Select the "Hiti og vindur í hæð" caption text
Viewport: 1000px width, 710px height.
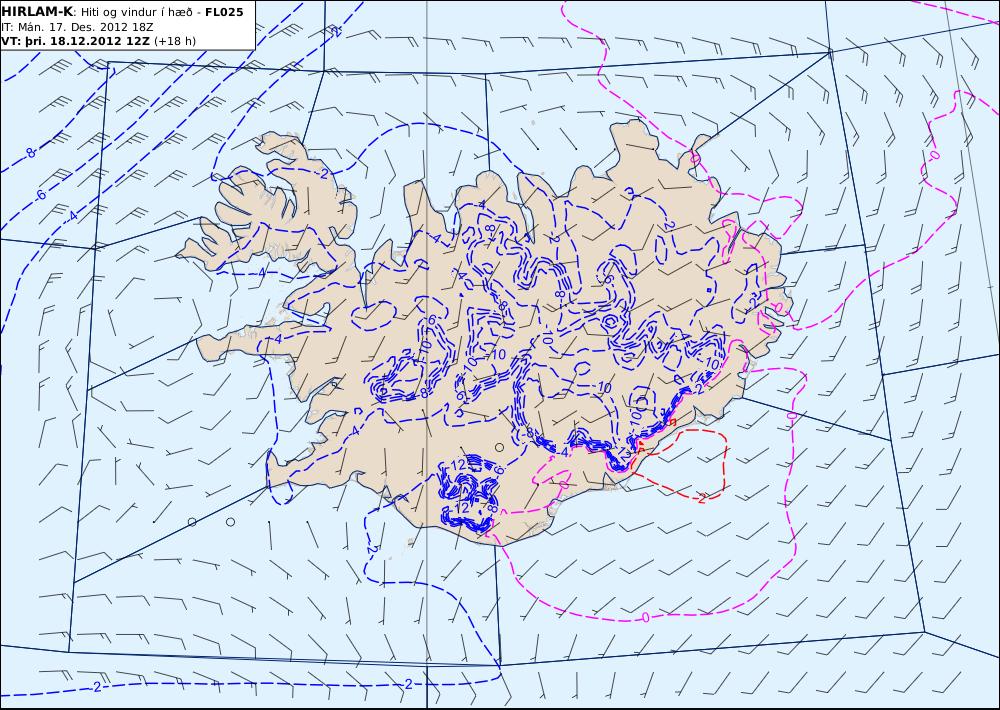[x=136, y=12]
